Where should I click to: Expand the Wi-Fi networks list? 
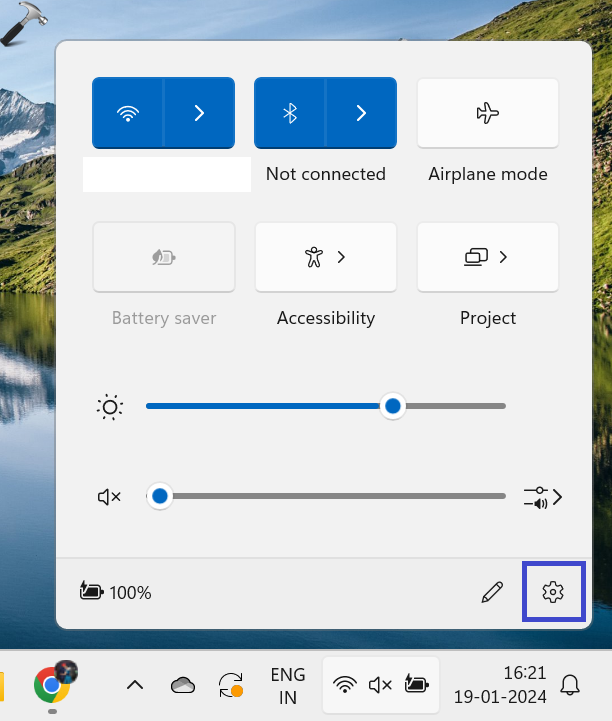pos(199,113)
